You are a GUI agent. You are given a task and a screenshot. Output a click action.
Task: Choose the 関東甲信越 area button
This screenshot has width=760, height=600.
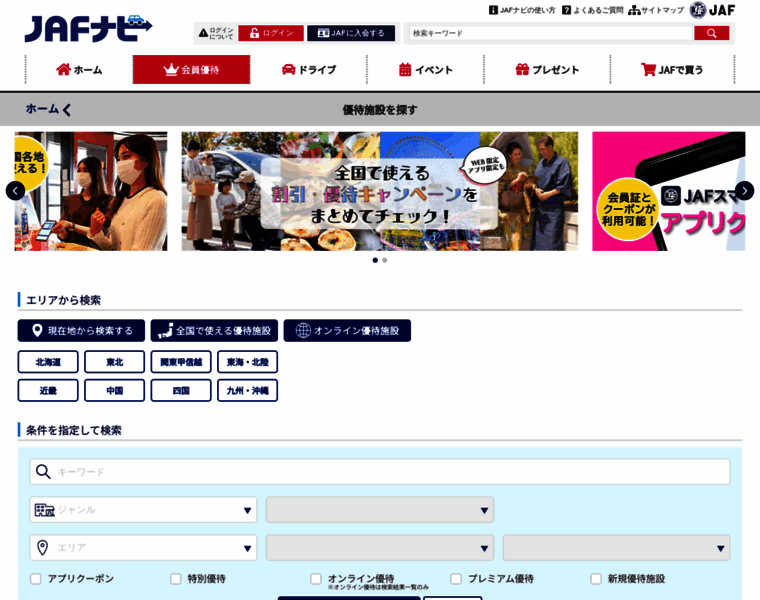(181, 362)
